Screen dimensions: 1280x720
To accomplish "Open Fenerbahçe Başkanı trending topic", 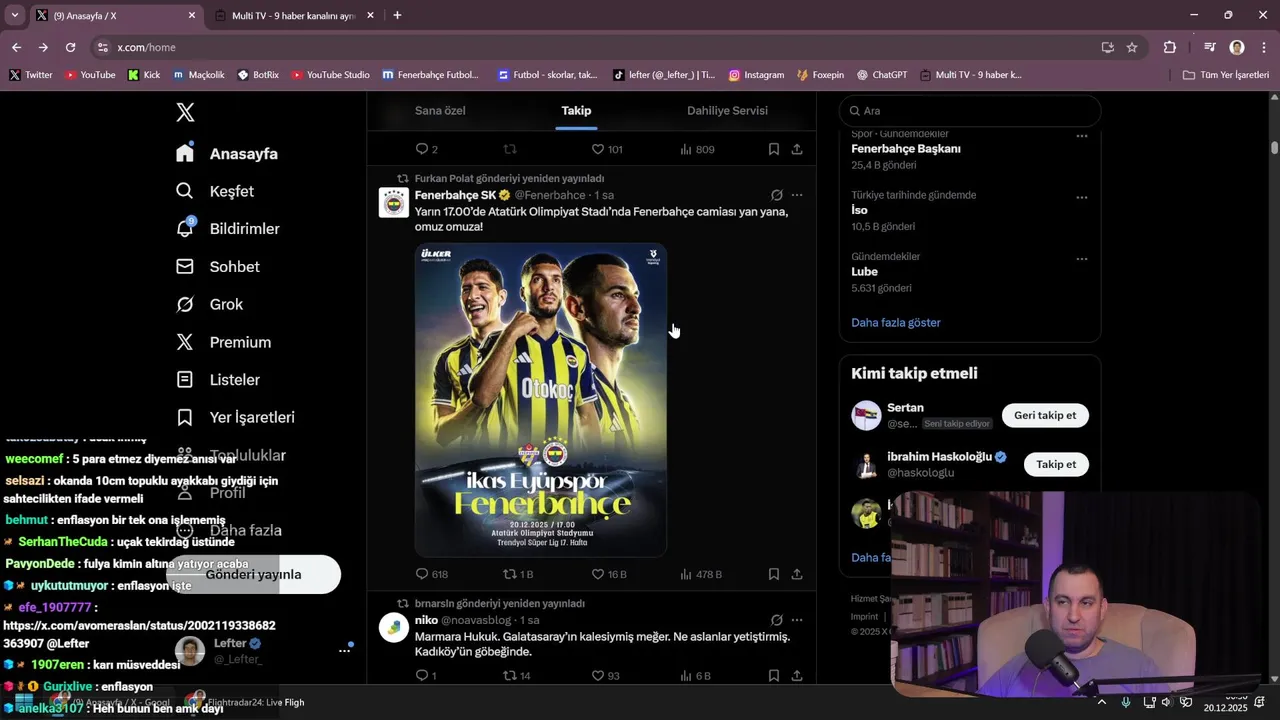I will tap(906, 149).
